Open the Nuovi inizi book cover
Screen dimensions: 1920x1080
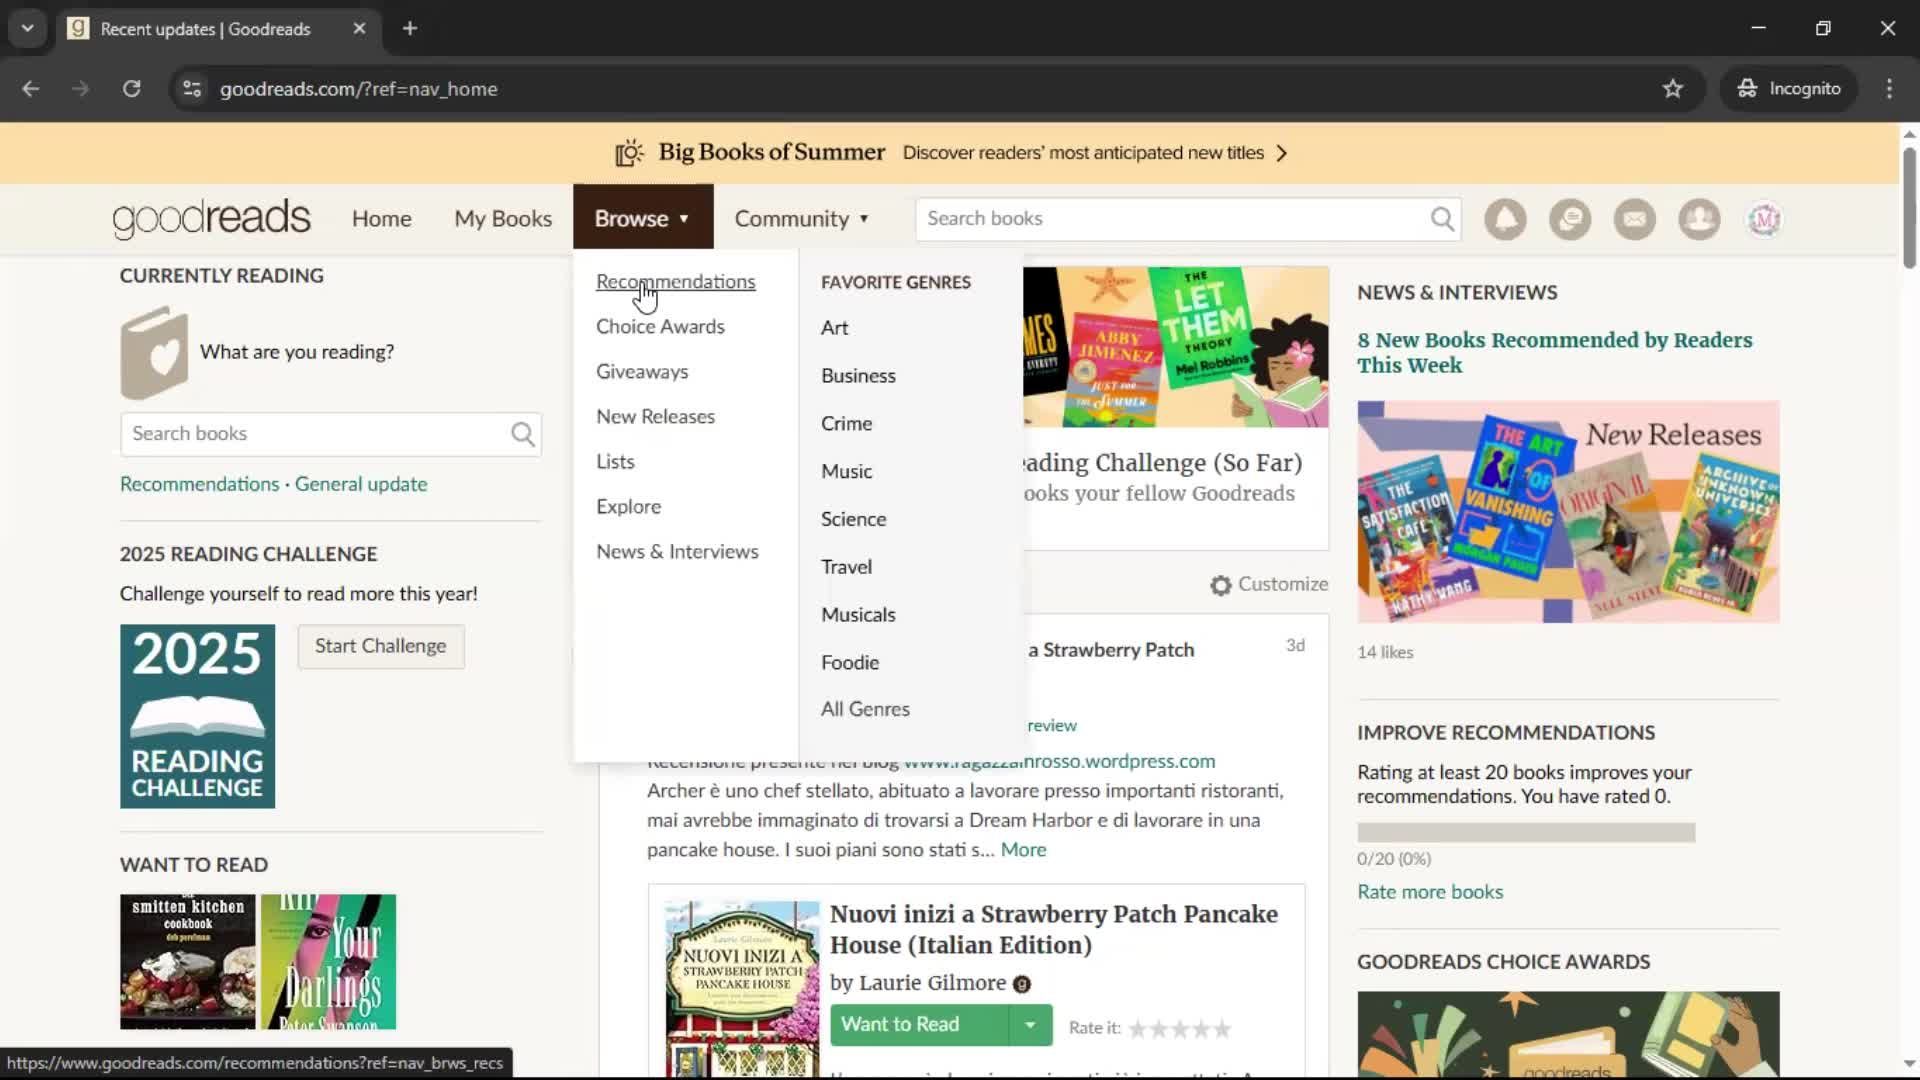pyautogui.click(x=742, y=990)
